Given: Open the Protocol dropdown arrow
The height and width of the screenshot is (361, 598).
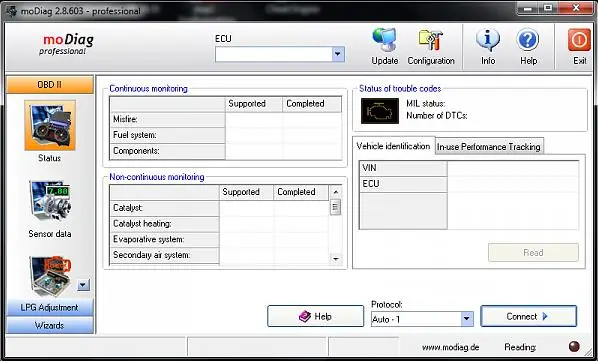Looking at the screenshot, I should coord(466,319).
